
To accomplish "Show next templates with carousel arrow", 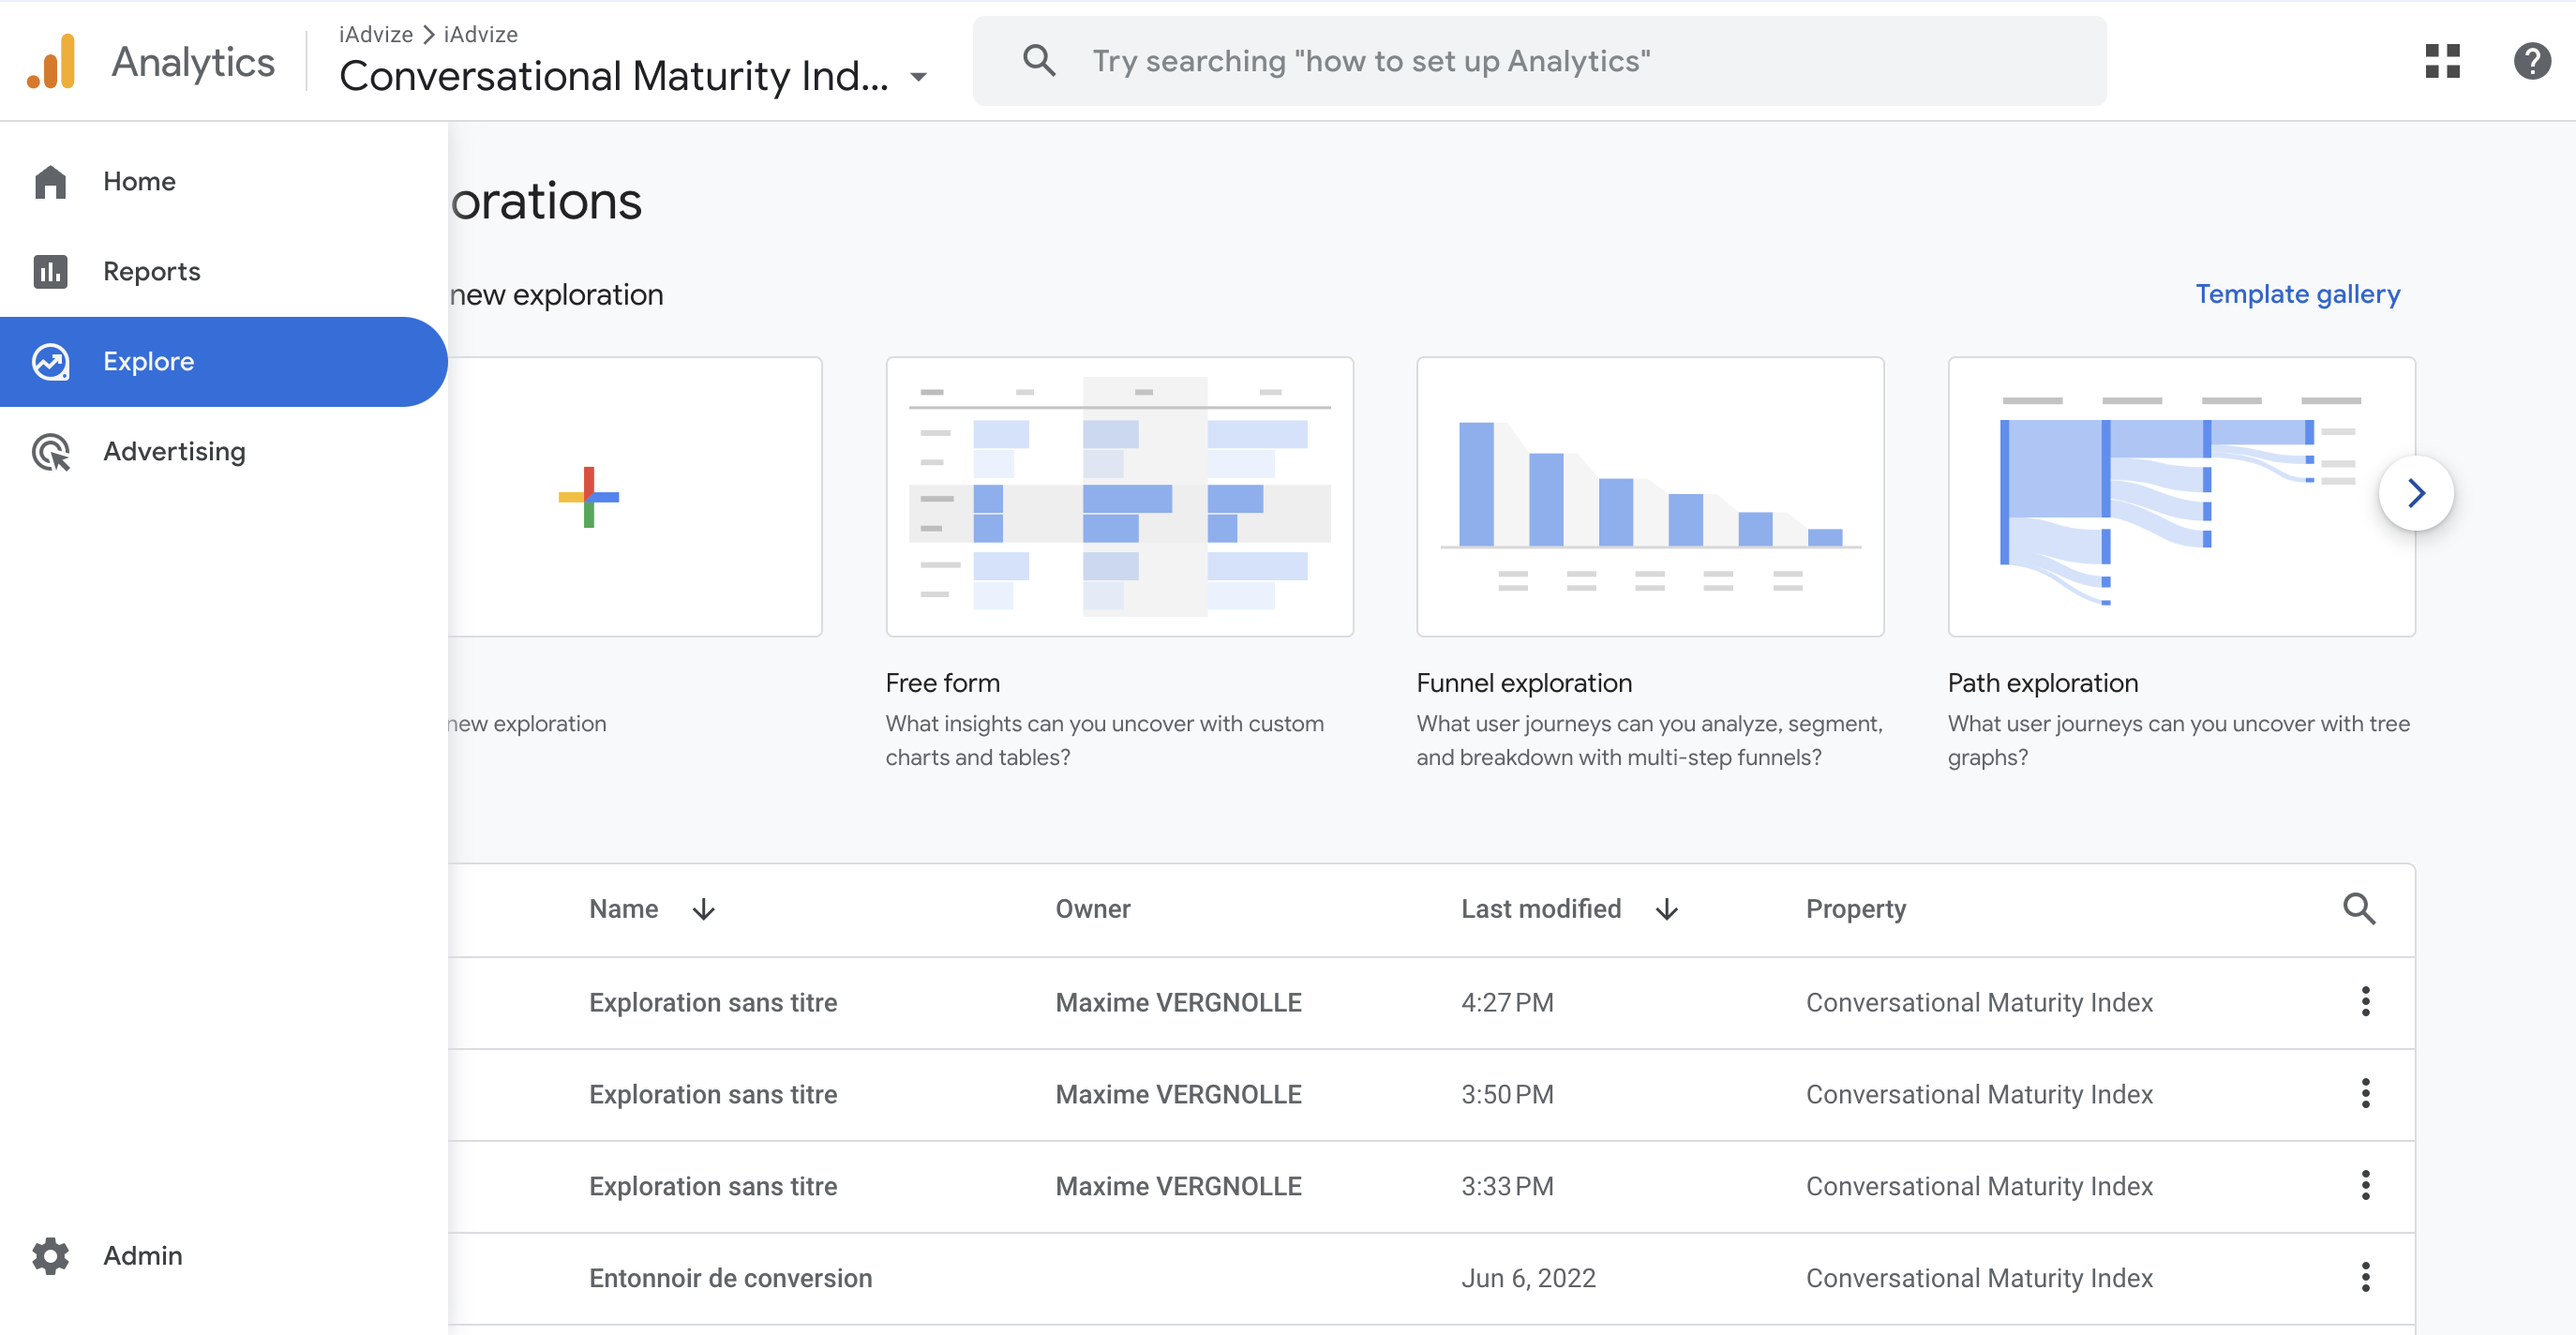I will coord(2415,493).
